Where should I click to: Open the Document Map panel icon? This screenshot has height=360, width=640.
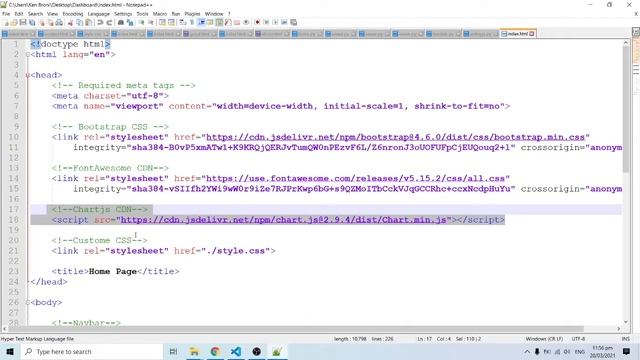pyautogui.click(x=219, y=22)
